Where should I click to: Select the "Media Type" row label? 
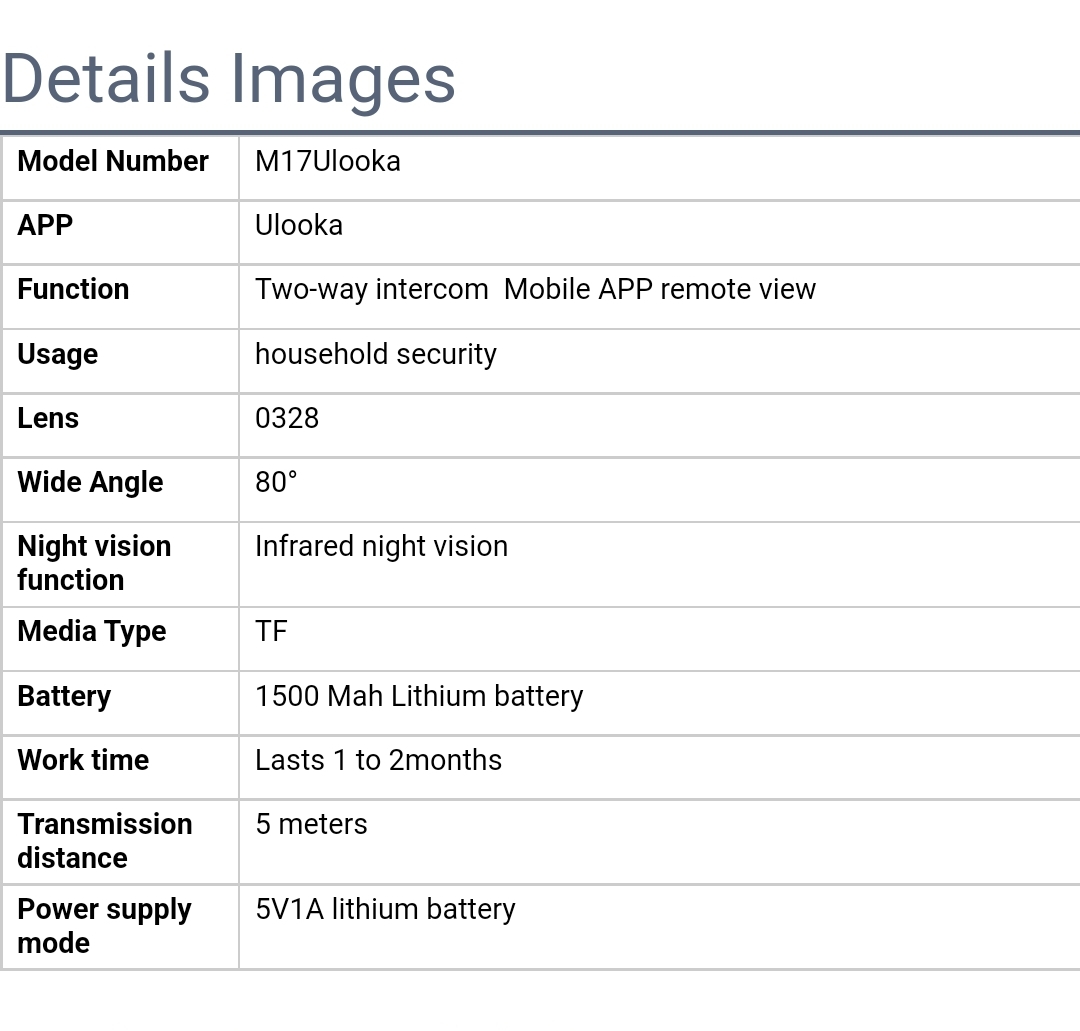click(x=92, y=631)
